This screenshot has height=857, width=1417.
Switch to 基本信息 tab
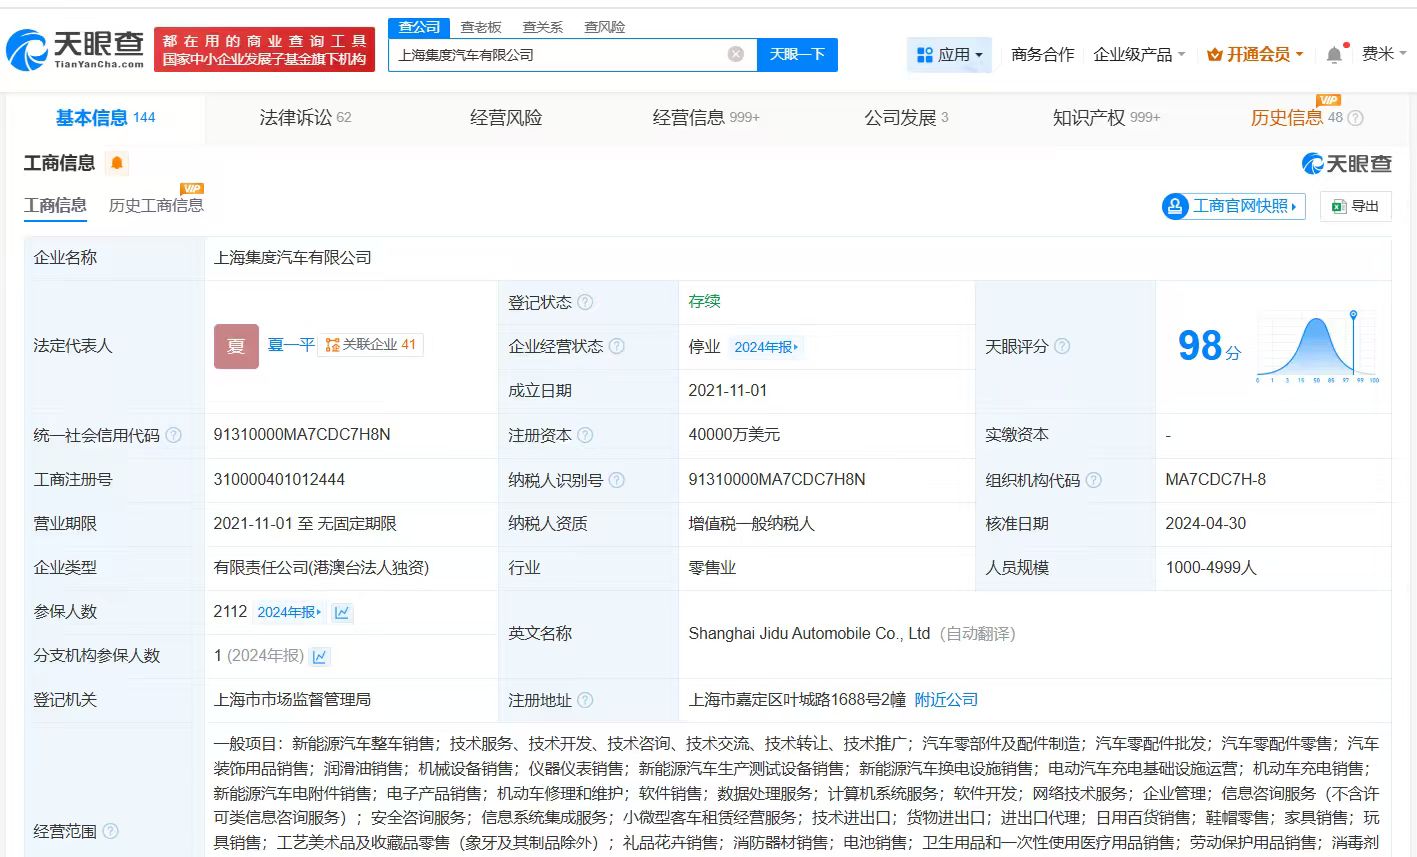(x=105, y=118)
